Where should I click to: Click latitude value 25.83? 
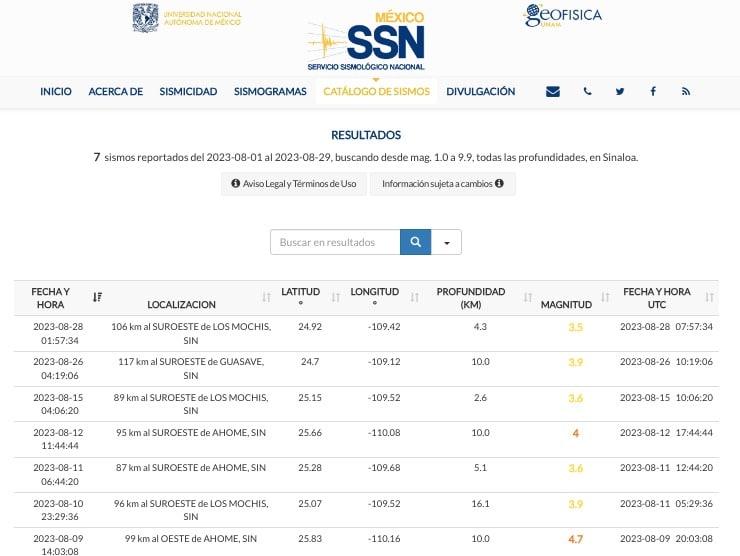(x=310, y=539)
